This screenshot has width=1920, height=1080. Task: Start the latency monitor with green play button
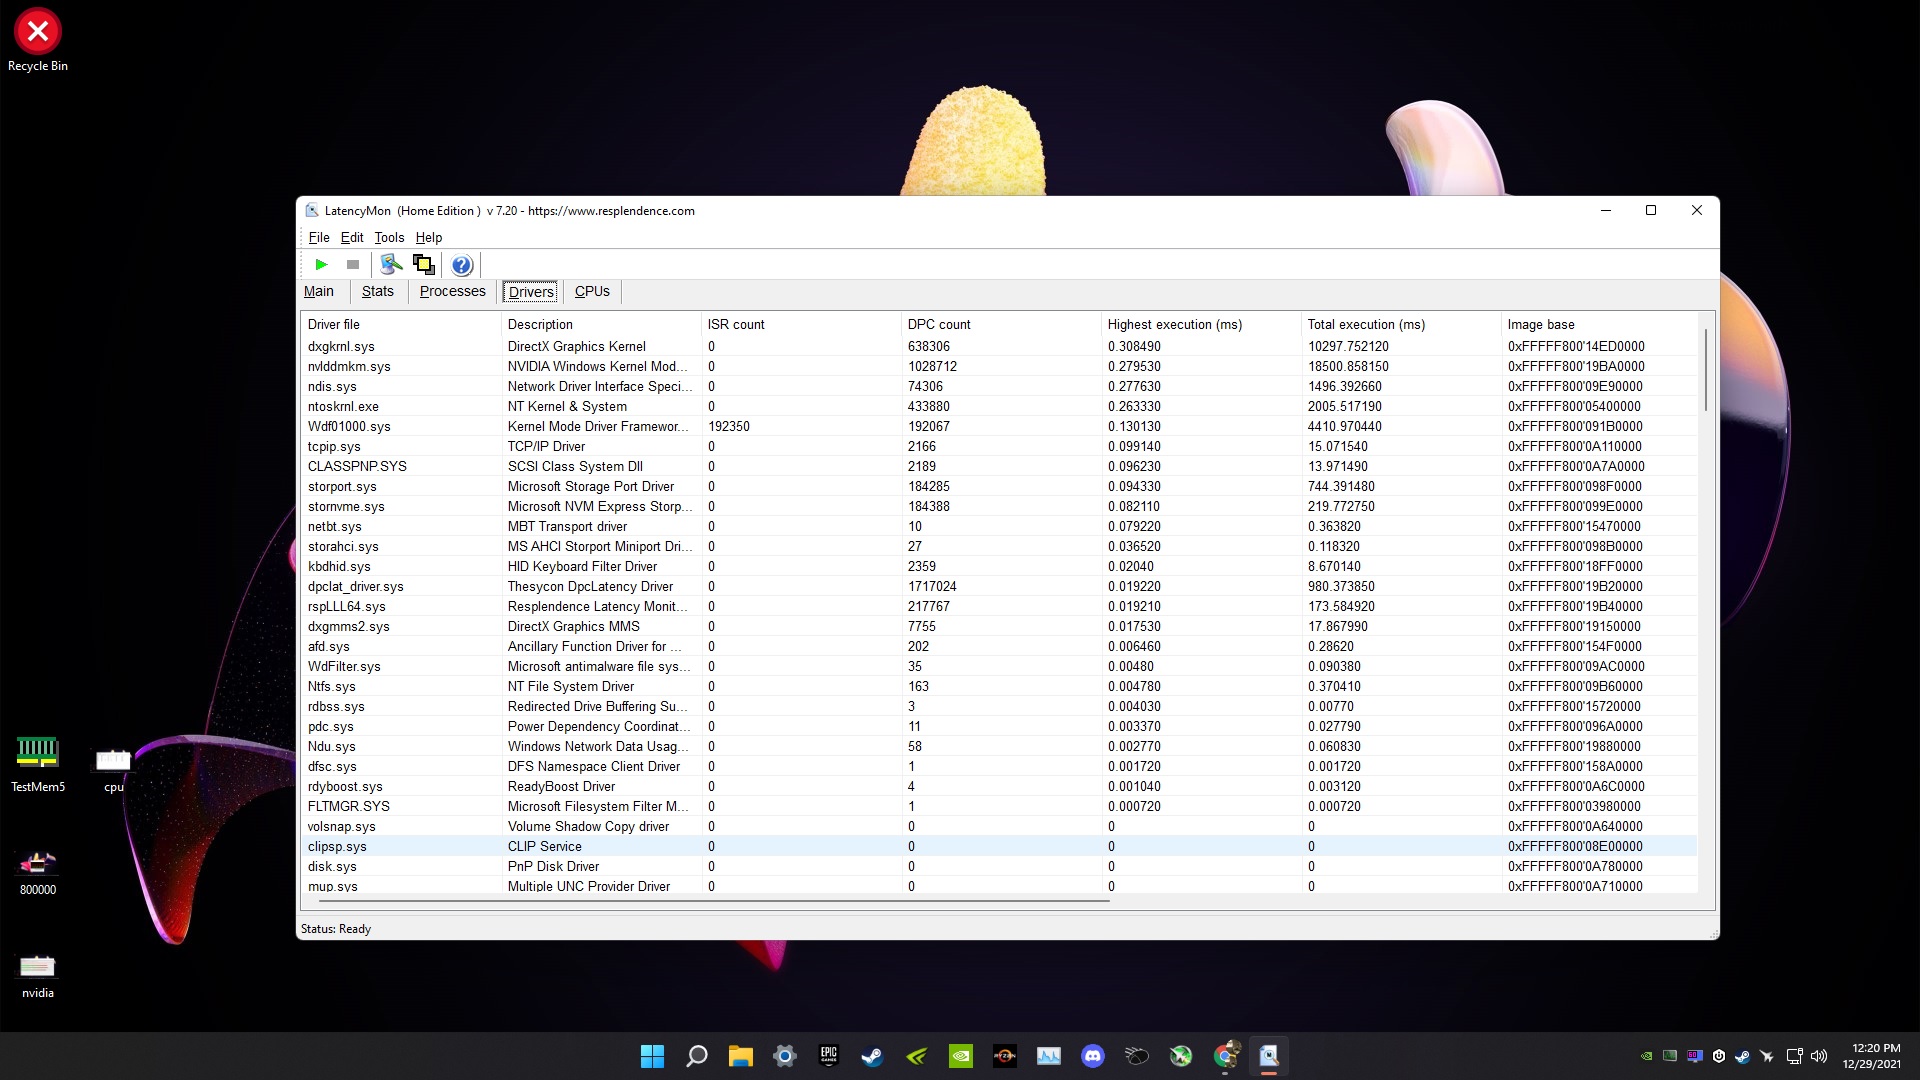tap(321, 265)
